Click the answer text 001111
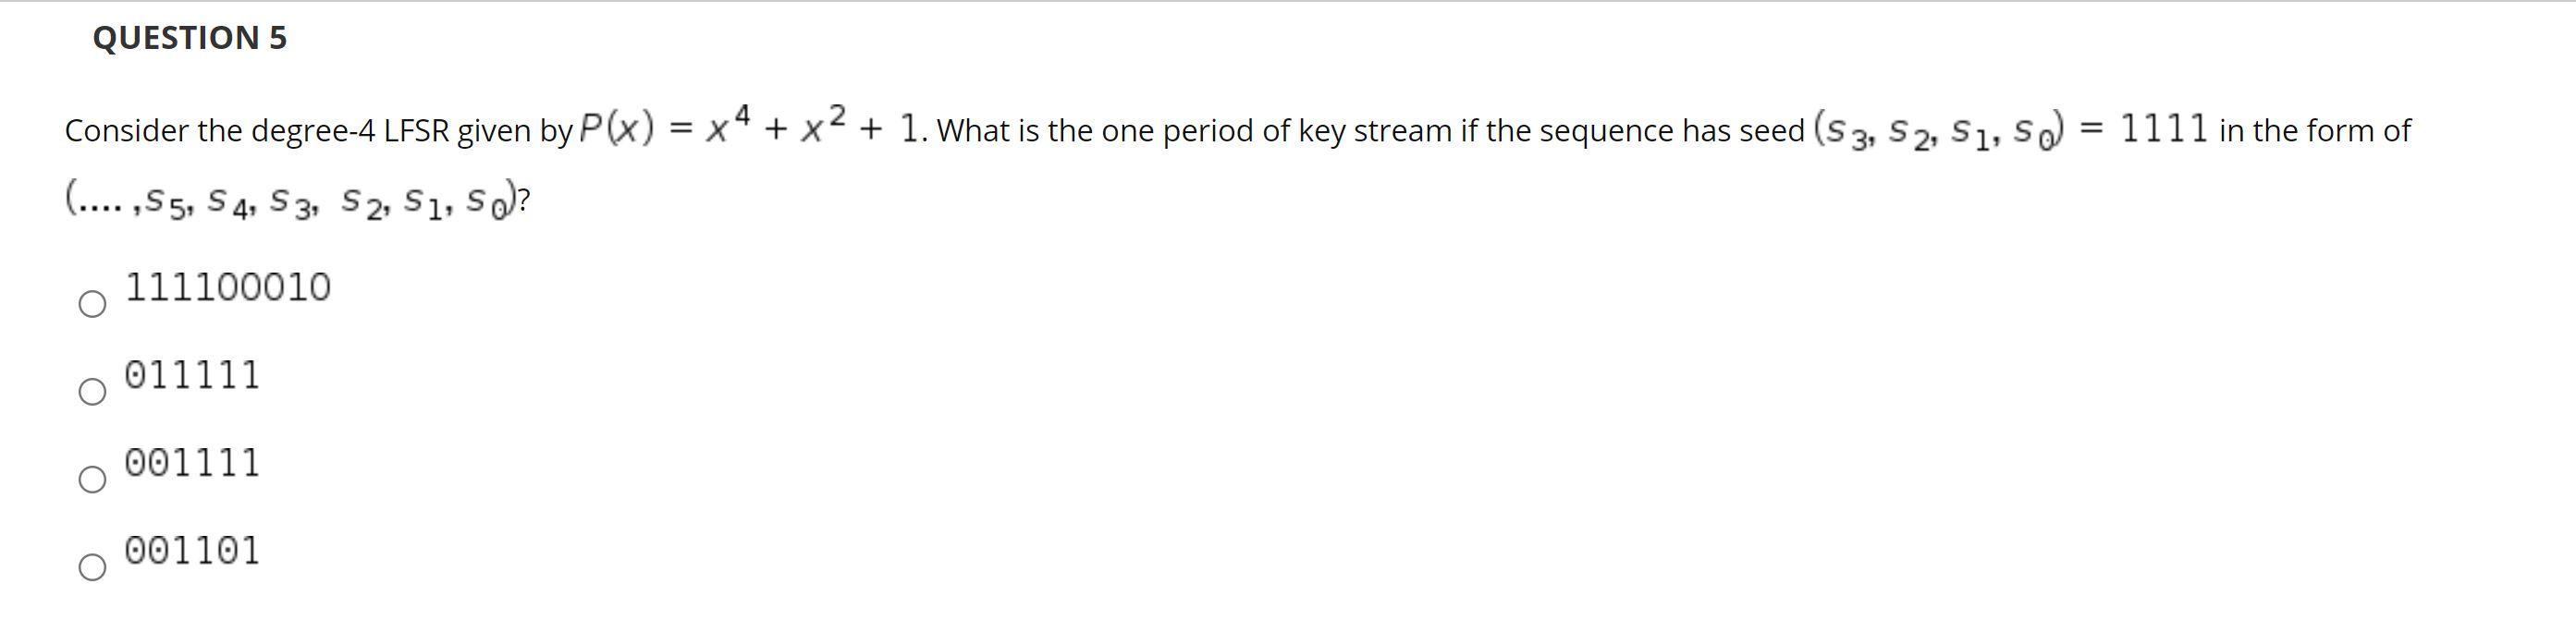 pyautogui.click(x=192, y=463)
